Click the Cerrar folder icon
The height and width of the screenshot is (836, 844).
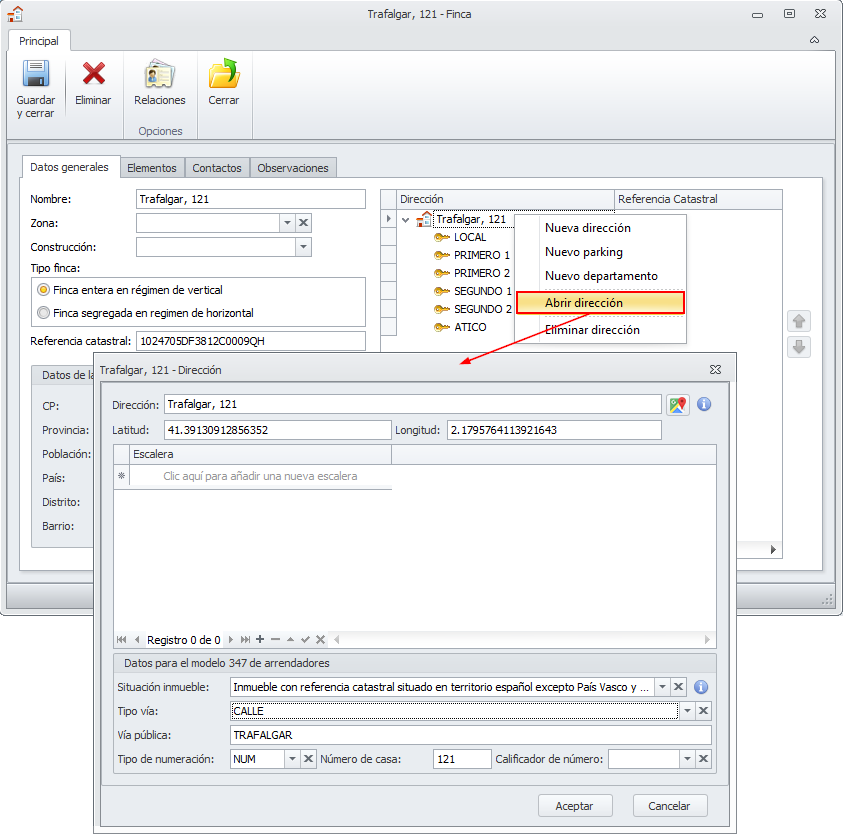point(223,76)
